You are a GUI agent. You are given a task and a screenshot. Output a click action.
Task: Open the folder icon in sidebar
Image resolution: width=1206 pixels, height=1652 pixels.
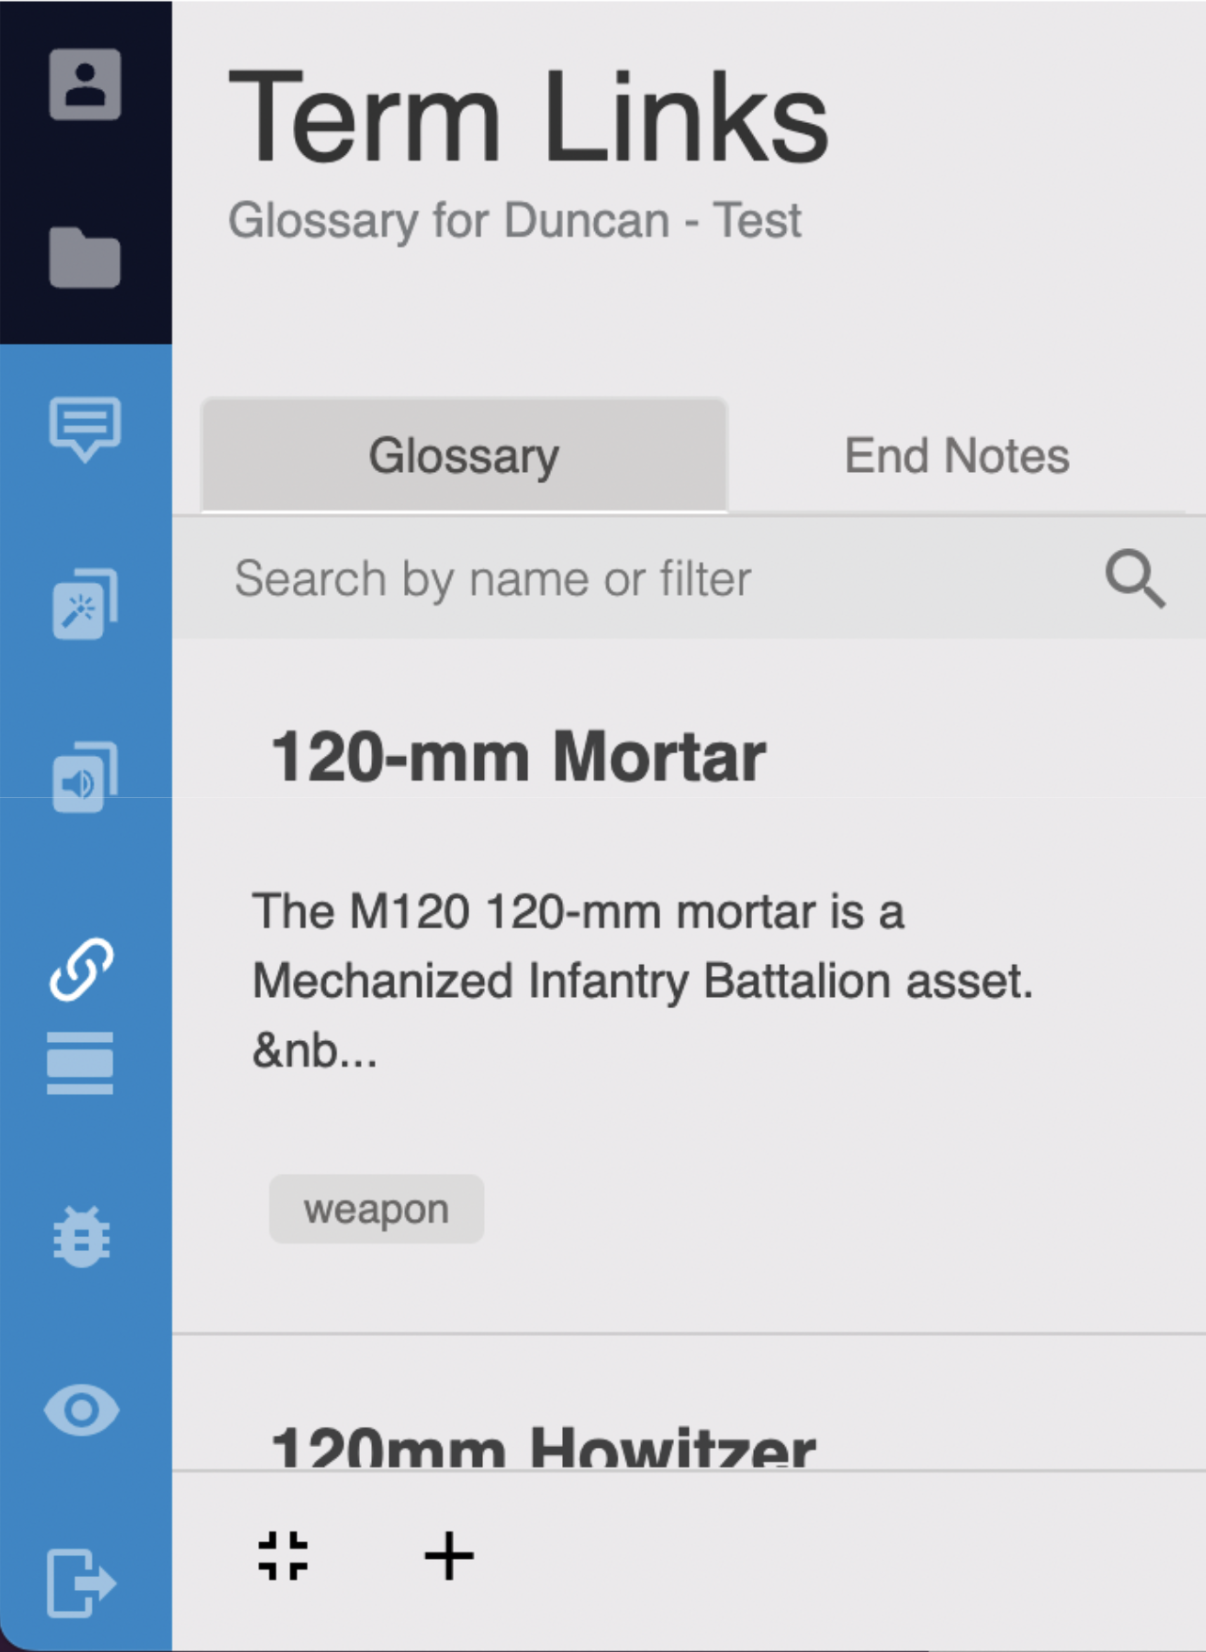point(85,258)
